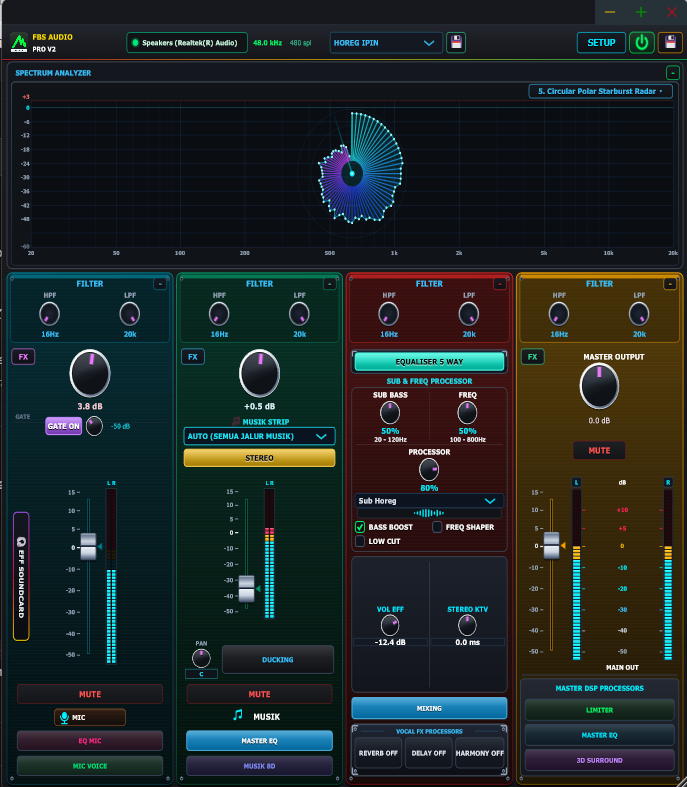Toggle the master channel FX button

coord(532,357)
